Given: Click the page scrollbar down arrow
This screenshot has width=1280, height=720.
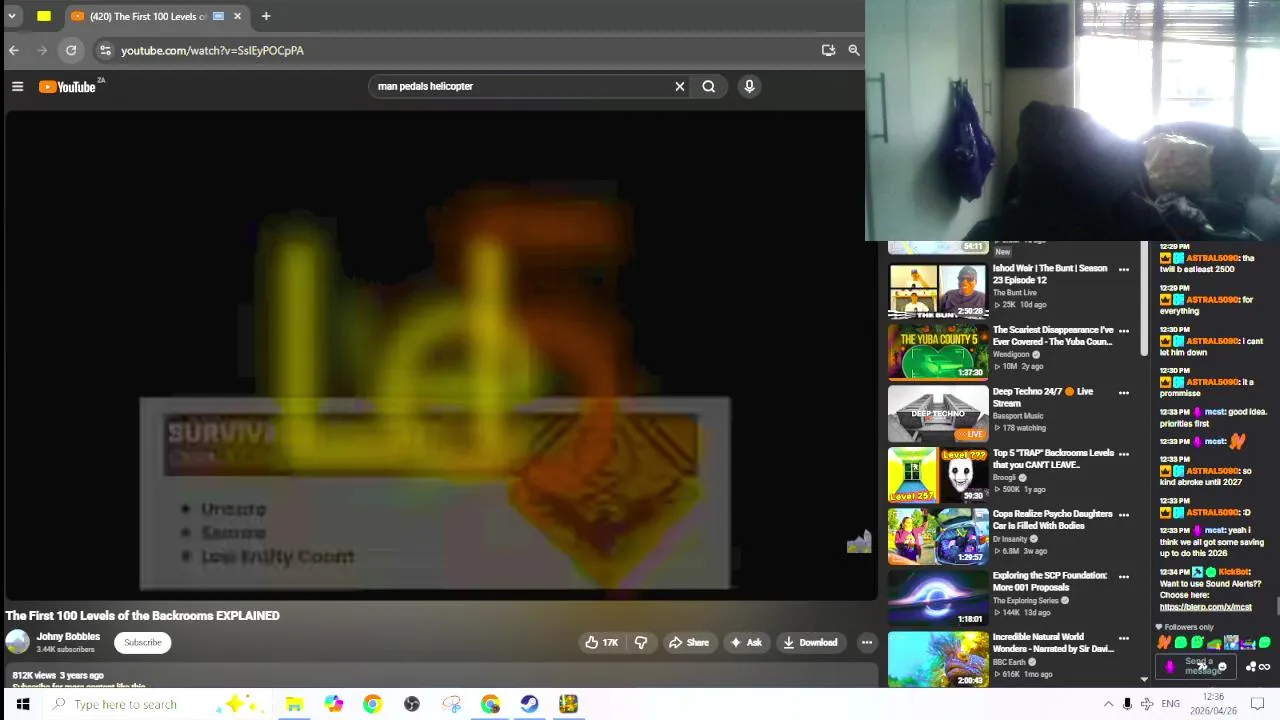Looking at the screenshot, I should coord(1144,679).
